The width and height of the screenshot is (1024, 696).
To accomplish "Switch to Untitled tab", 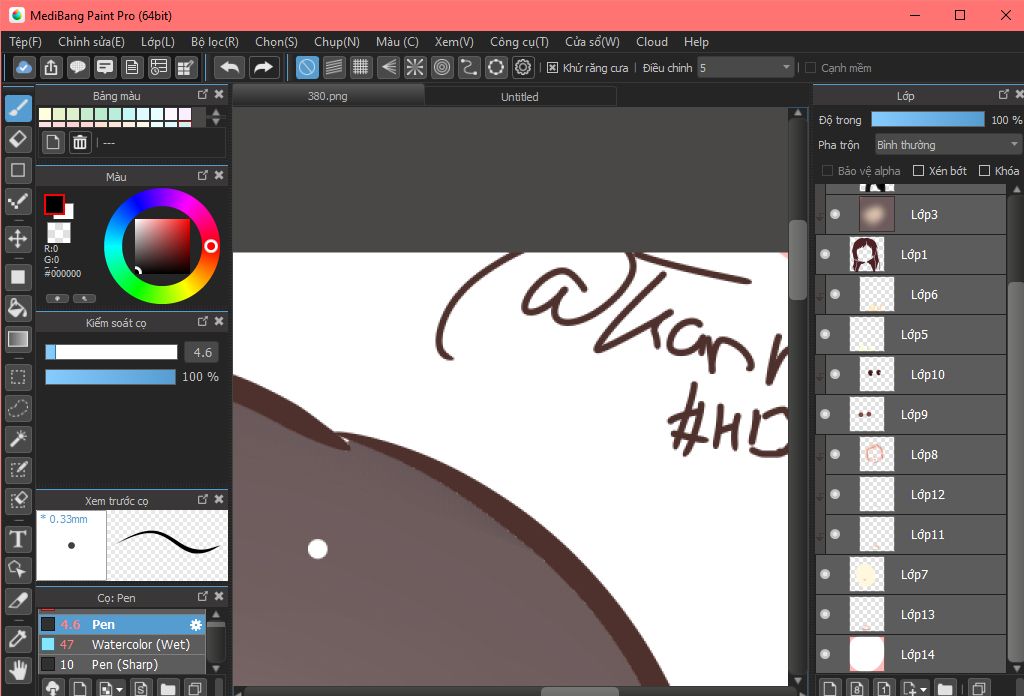I will [520, 97].
